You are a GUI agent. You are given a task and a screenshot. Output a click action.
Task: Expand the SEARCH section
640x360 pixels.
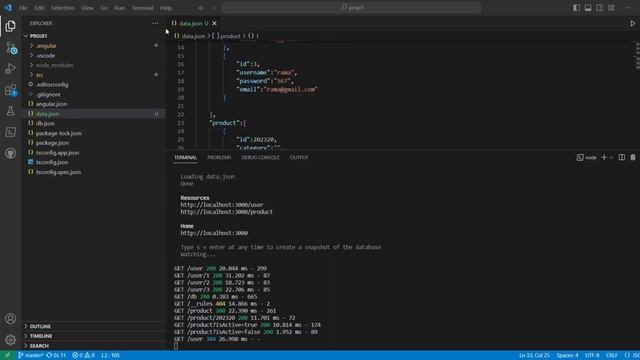[93, 346]
